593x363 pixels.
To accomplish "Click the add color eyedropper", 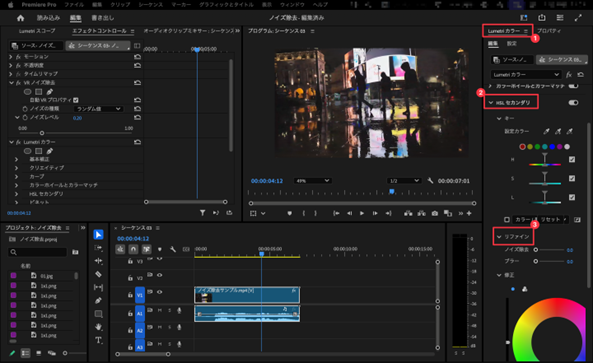I will 558,131.
